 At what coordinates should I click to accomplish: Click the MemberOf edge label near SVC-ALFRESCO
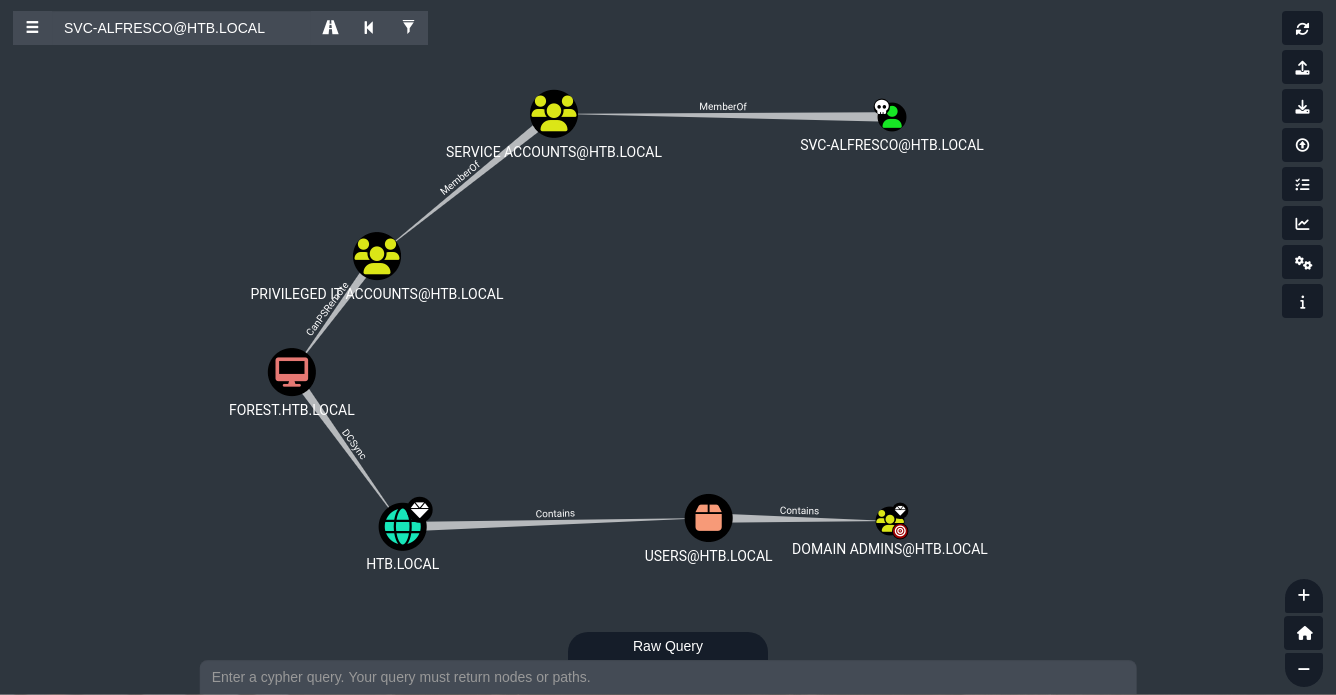tap(722, 106)
